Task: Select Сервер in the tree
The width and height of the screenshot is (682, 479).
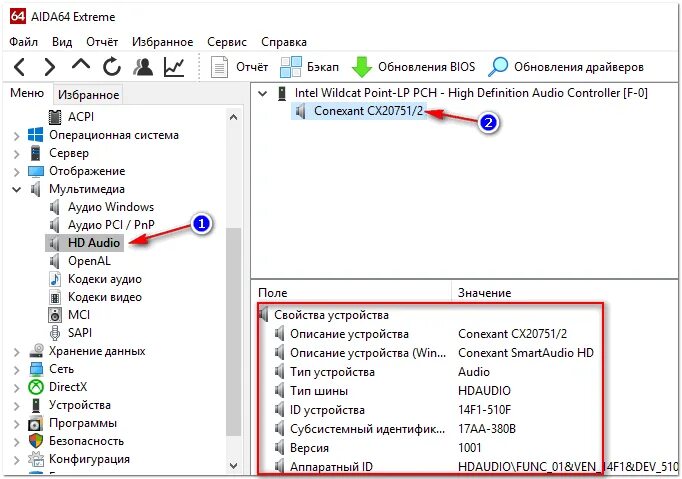Action: click(69, 153)
